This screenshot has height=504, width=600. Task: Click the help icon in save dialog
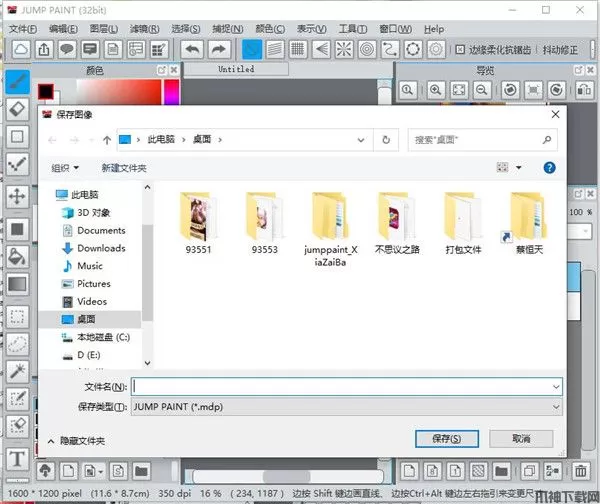pos(549,168)
